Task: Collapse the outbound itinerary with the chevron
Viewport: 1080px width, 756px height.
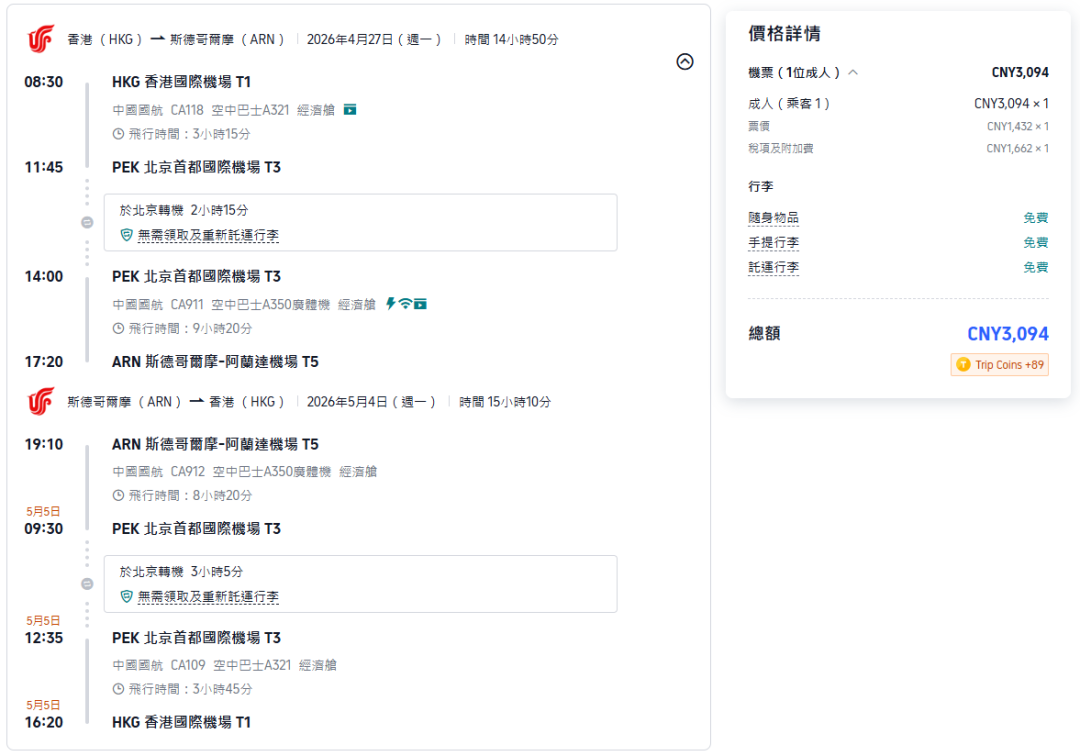Action: click(x=685, y=61)
